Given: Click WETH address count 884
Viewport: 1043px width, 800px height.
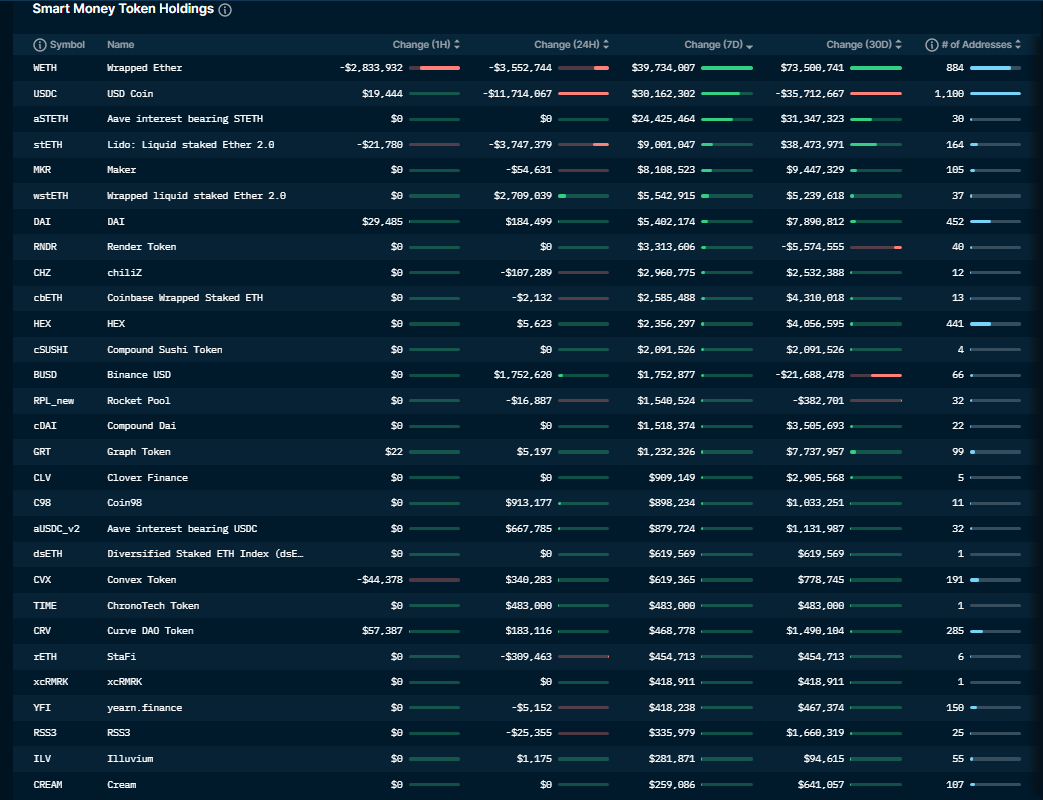Looking at the screenshot, I should [x=955, y=68].
